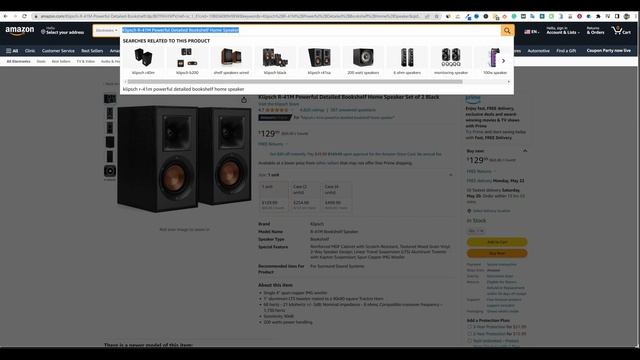The image size is (640, 360).
Task: Click the Add to Cart button
Action: (x=497, y=242)
